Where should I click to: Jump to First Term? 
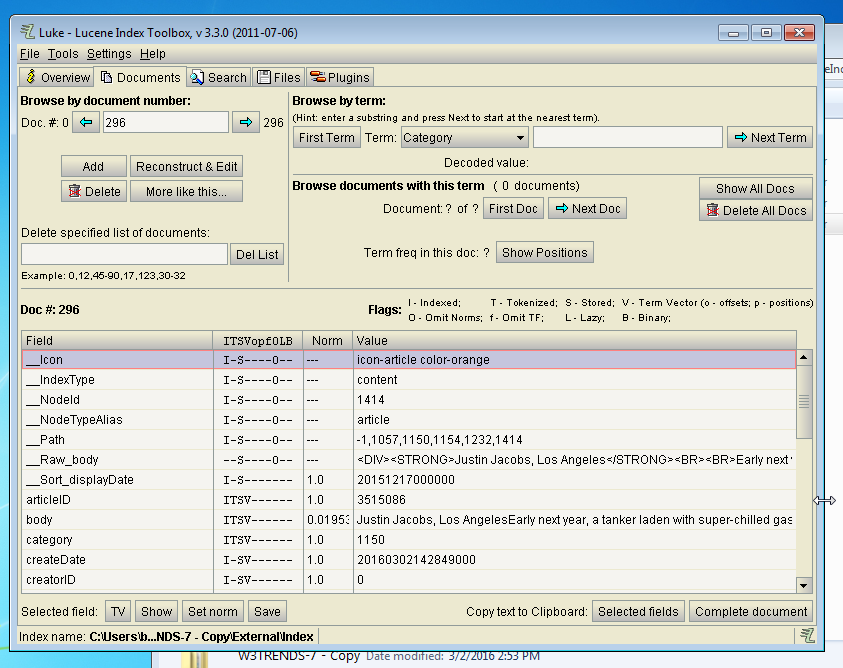tap(326, 138)
